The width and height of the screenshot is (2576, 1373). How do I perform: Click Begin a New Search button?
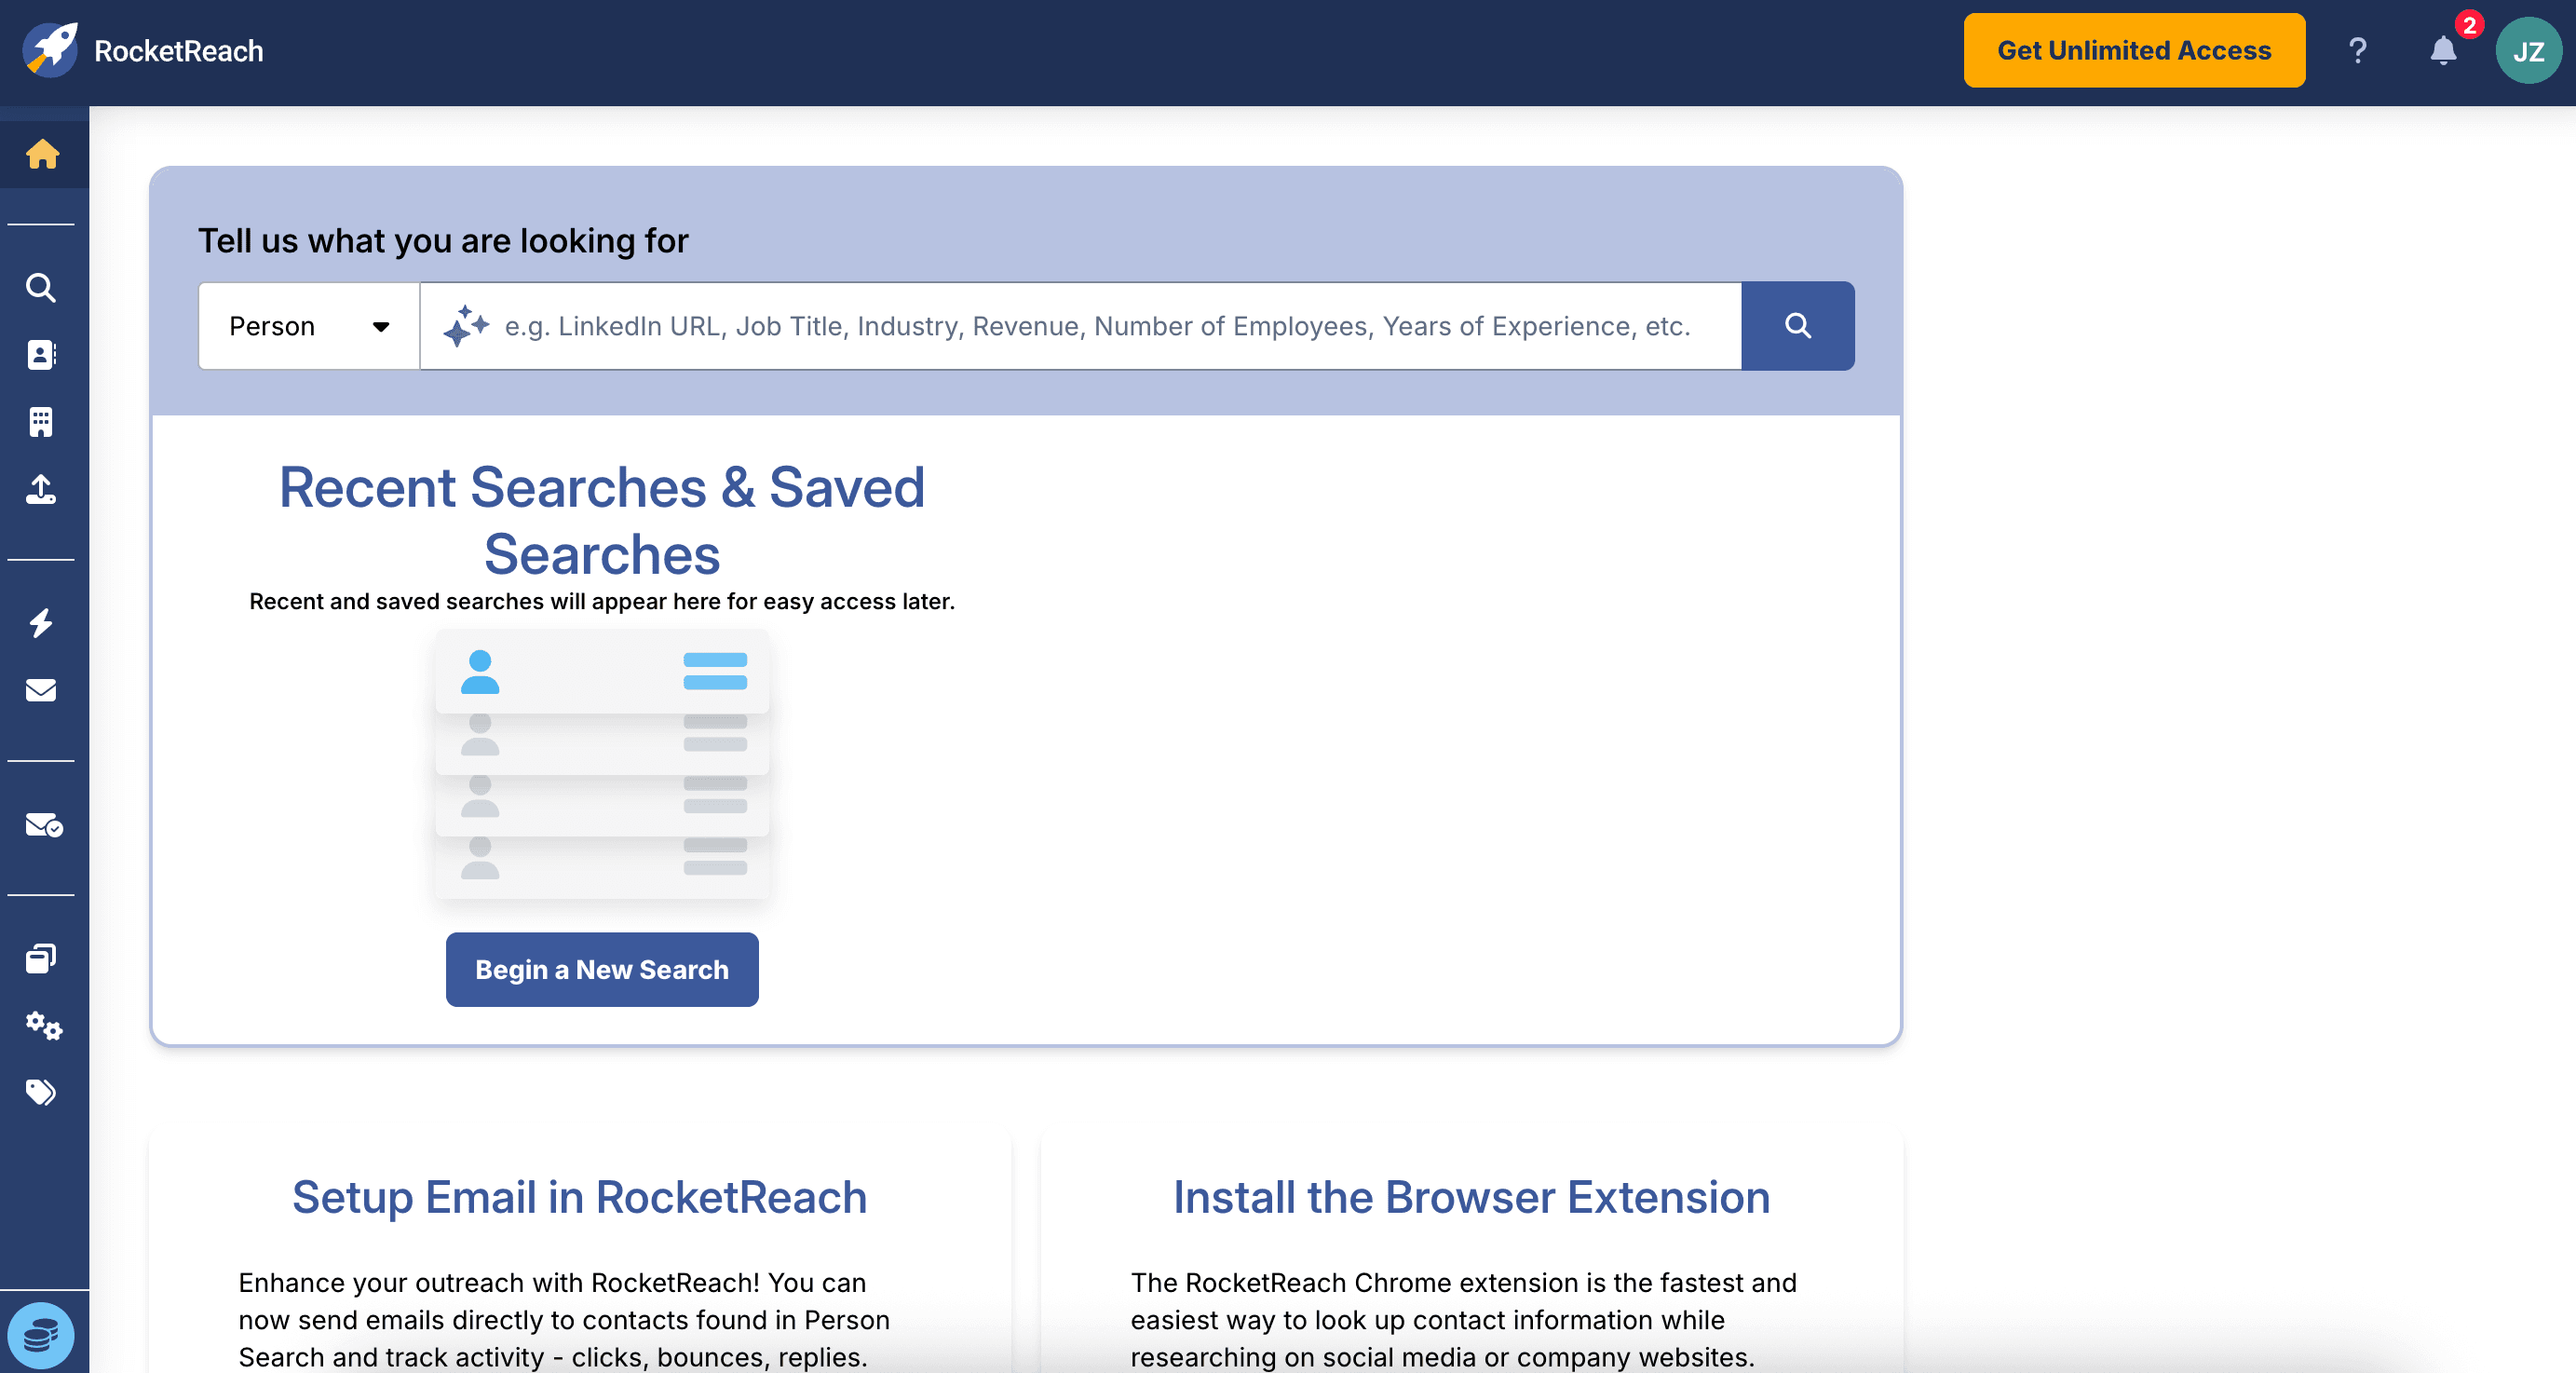(x=602, y=969)
